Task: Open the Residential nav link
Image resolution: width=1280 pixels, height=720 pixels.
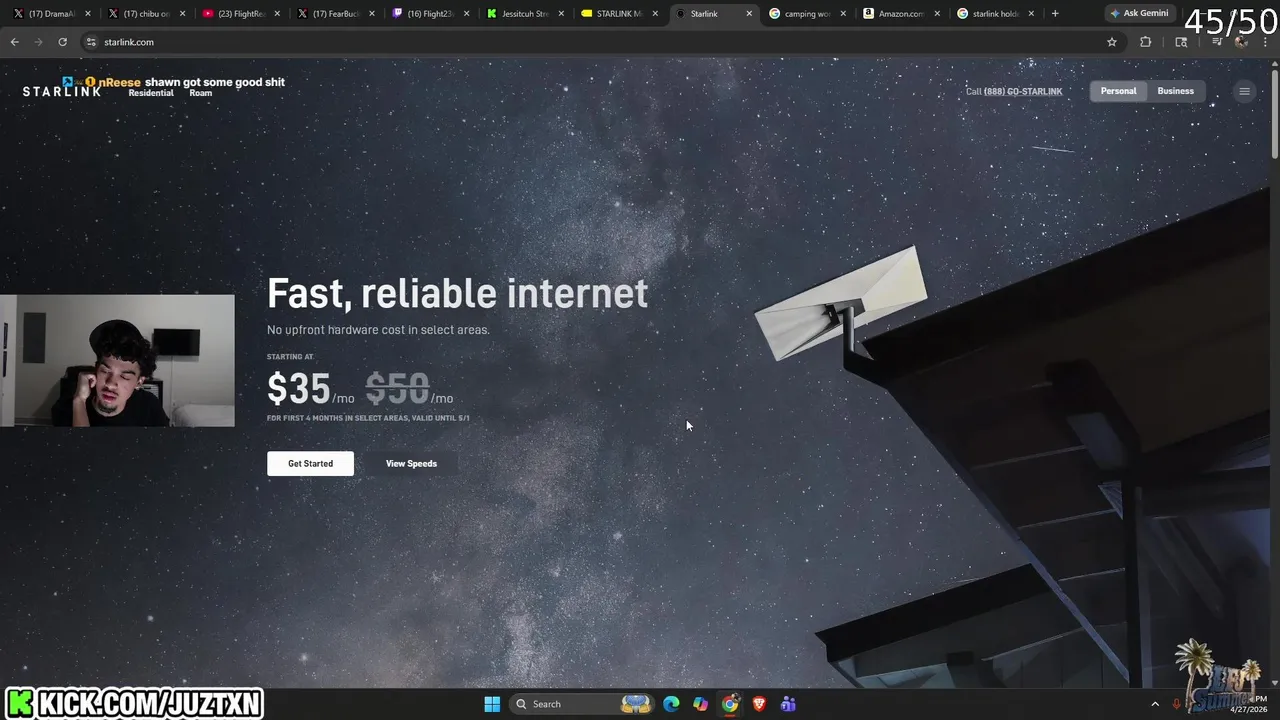Action: click(151, 93)
